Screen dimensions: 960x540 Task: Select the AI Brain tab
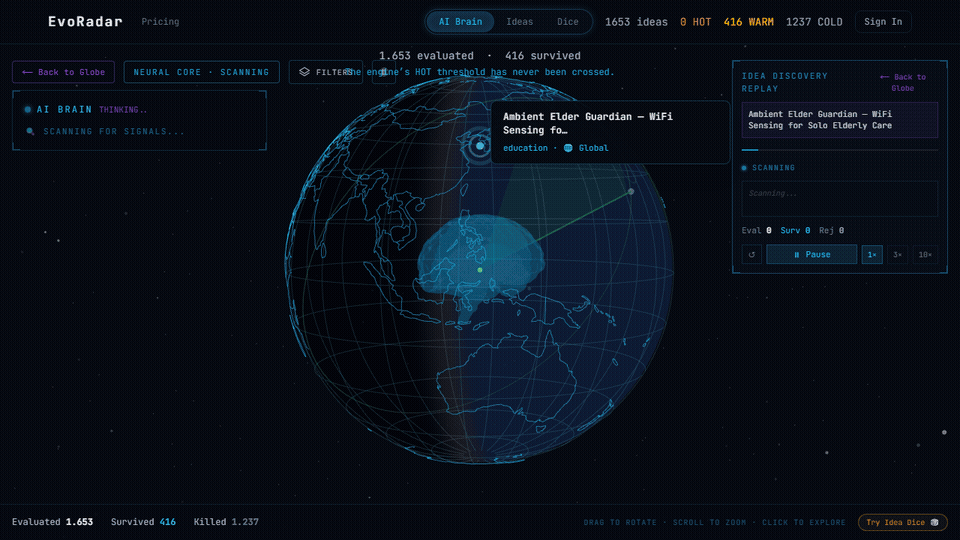click(x=460, y=22)
